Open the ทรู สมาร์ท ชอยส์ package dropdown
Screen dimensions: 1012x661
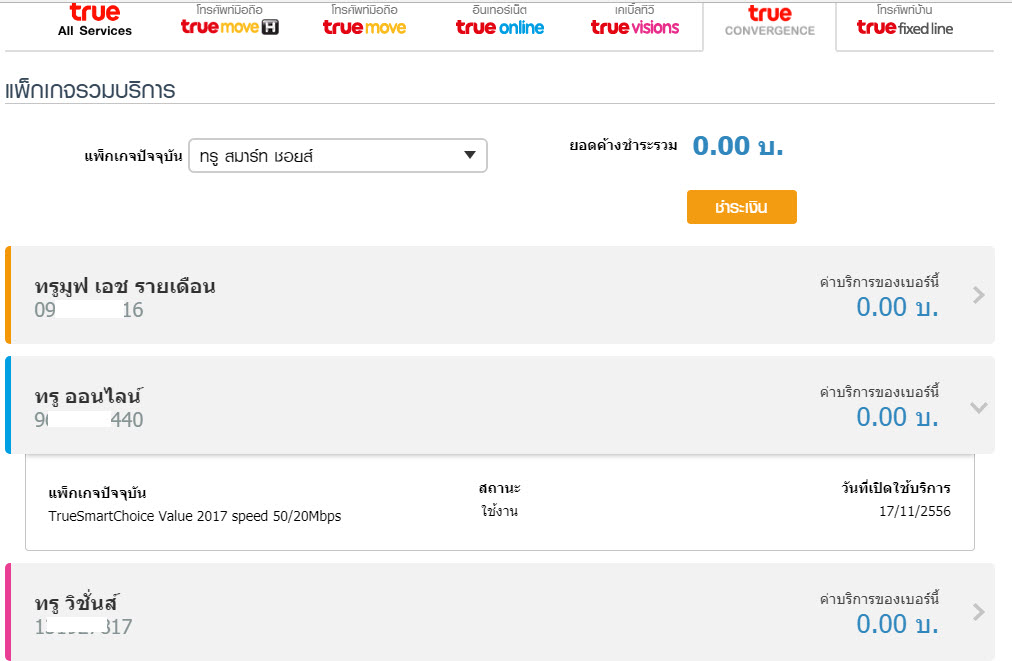338,156
